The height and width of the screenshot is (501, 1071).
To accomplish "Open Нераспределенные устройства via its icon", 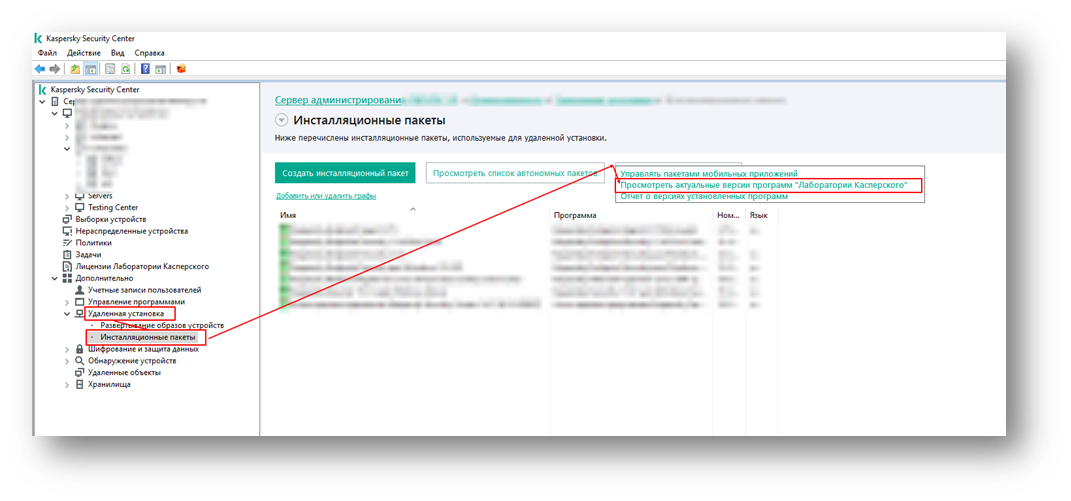I will click(x=67, y=231).
